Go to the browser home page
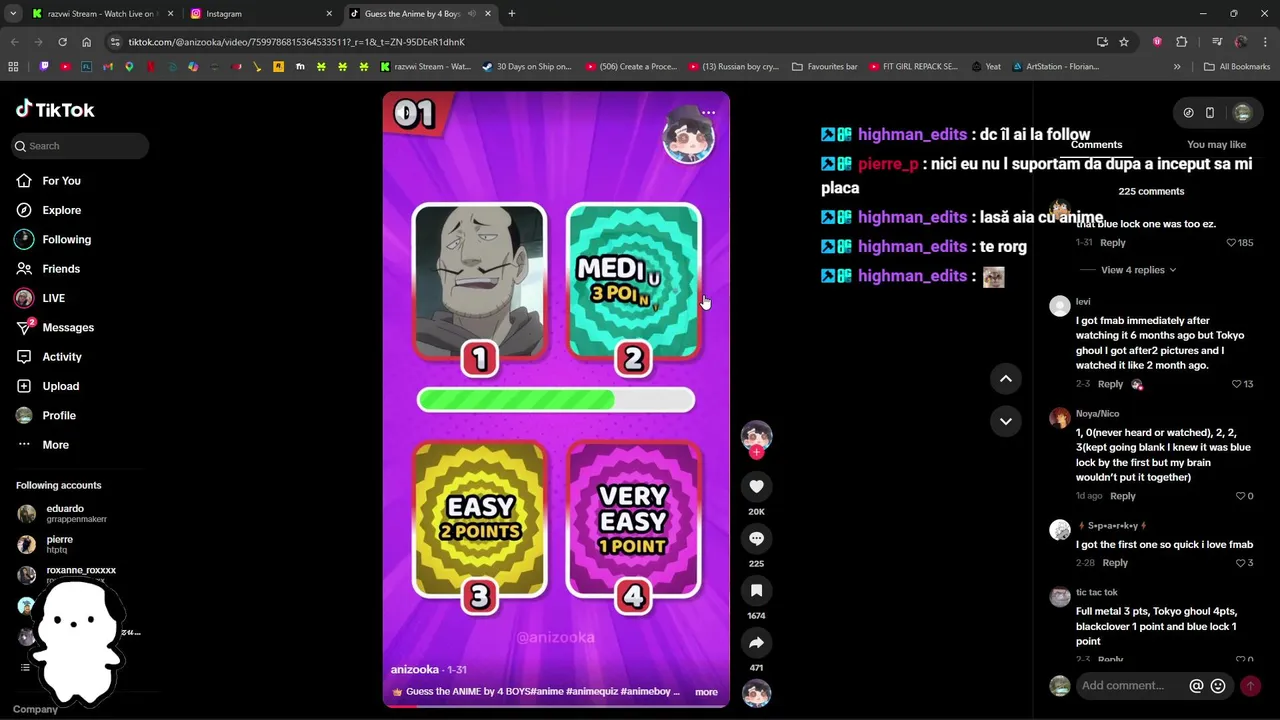1280x720 pixels. click(x=86, y=42)
